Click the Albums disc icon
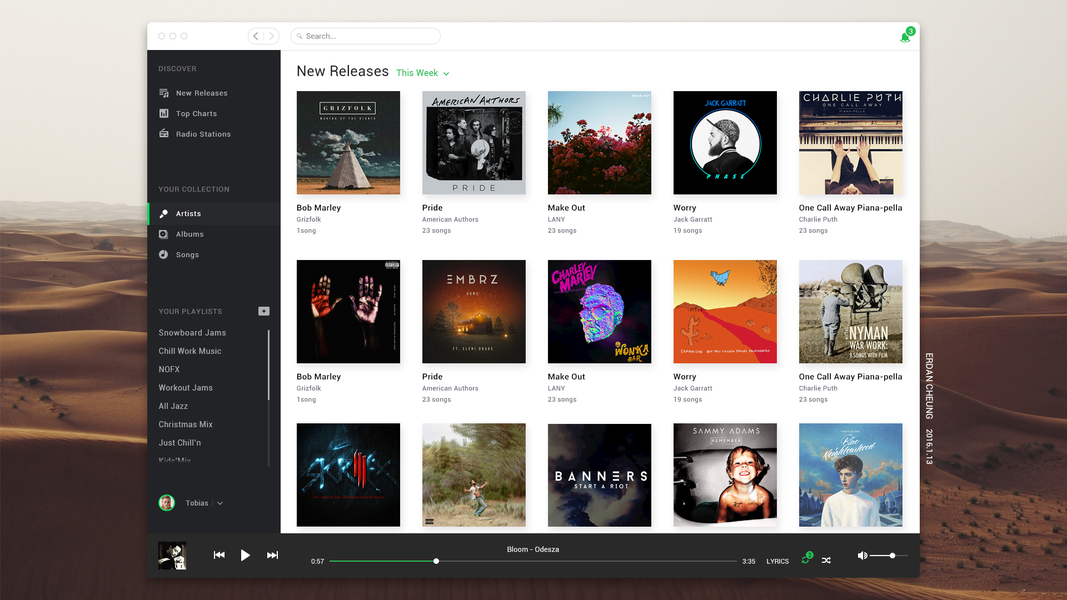 click(163, 234)
